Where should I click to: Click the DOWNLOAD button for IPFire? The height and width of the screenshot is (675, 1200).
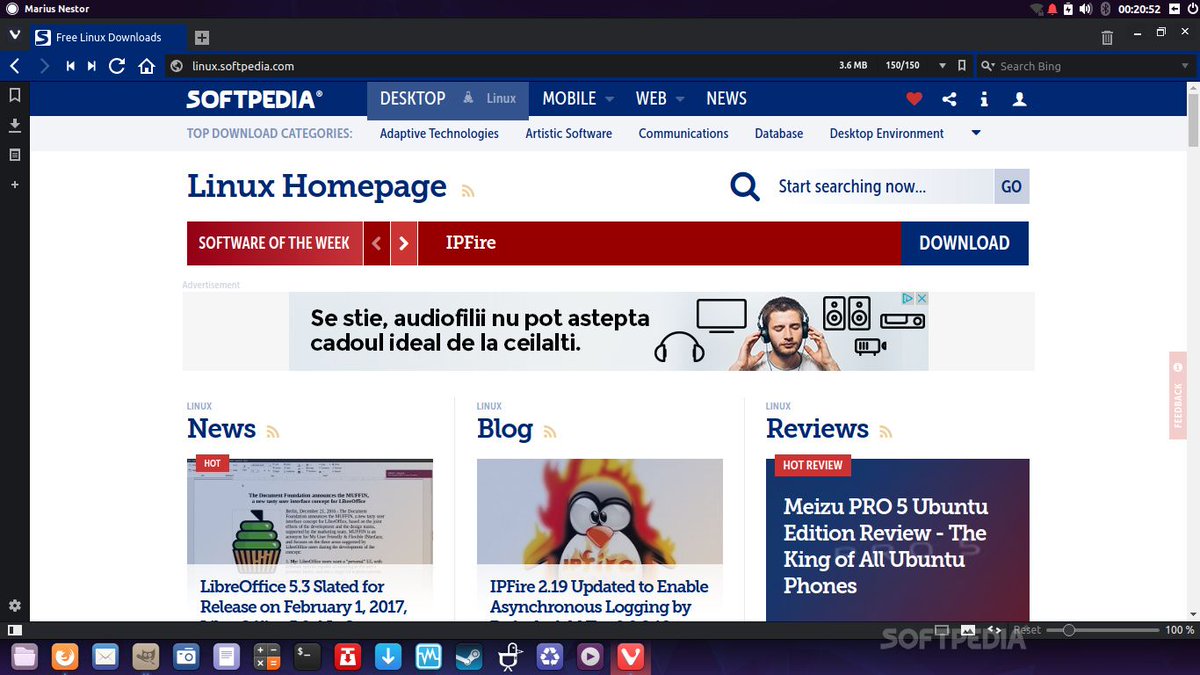964,243
